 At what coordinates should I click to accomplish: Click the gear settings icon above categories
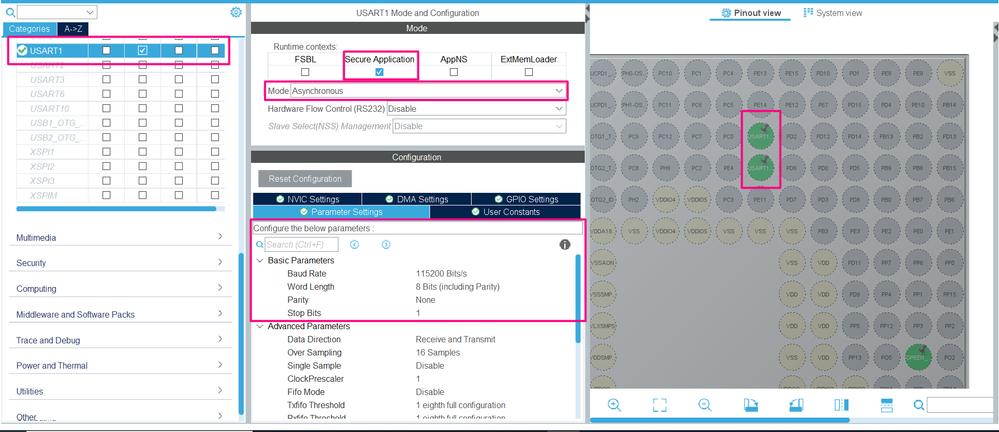tap(236, 12)
